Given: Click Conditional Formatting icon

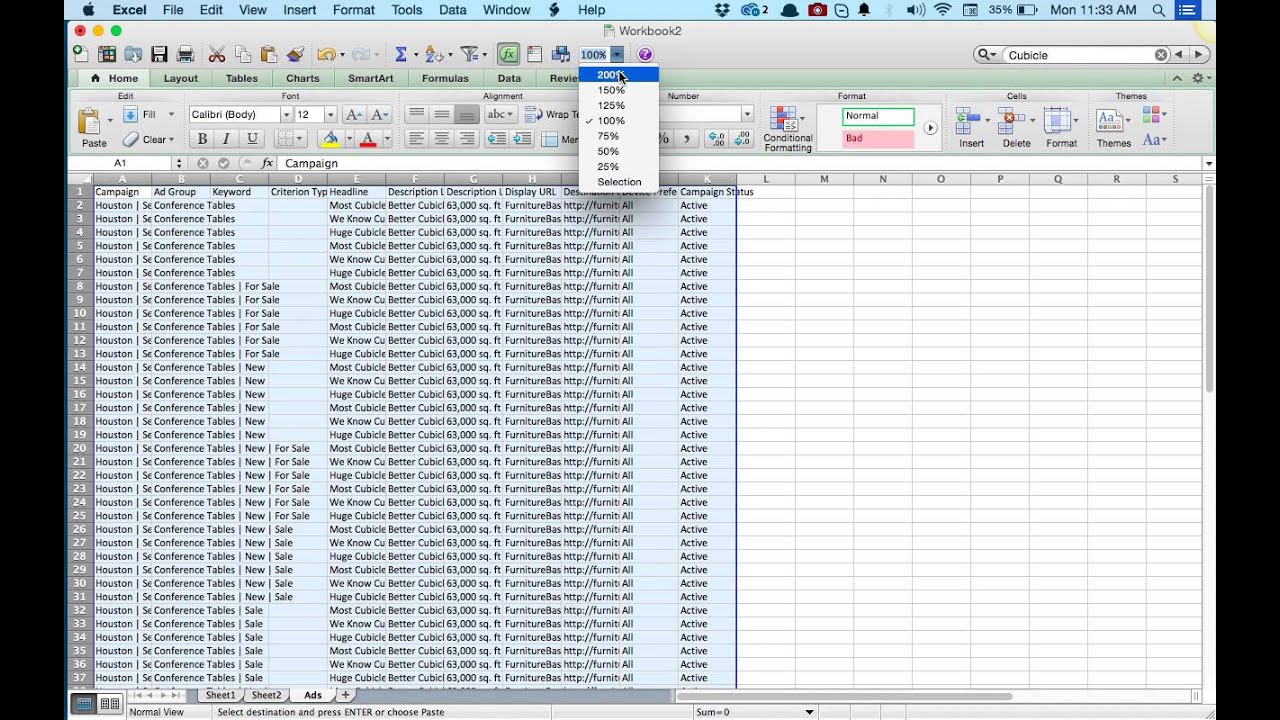Looking at the screenshot, I should pyautogui.click(x=788, y=128).
